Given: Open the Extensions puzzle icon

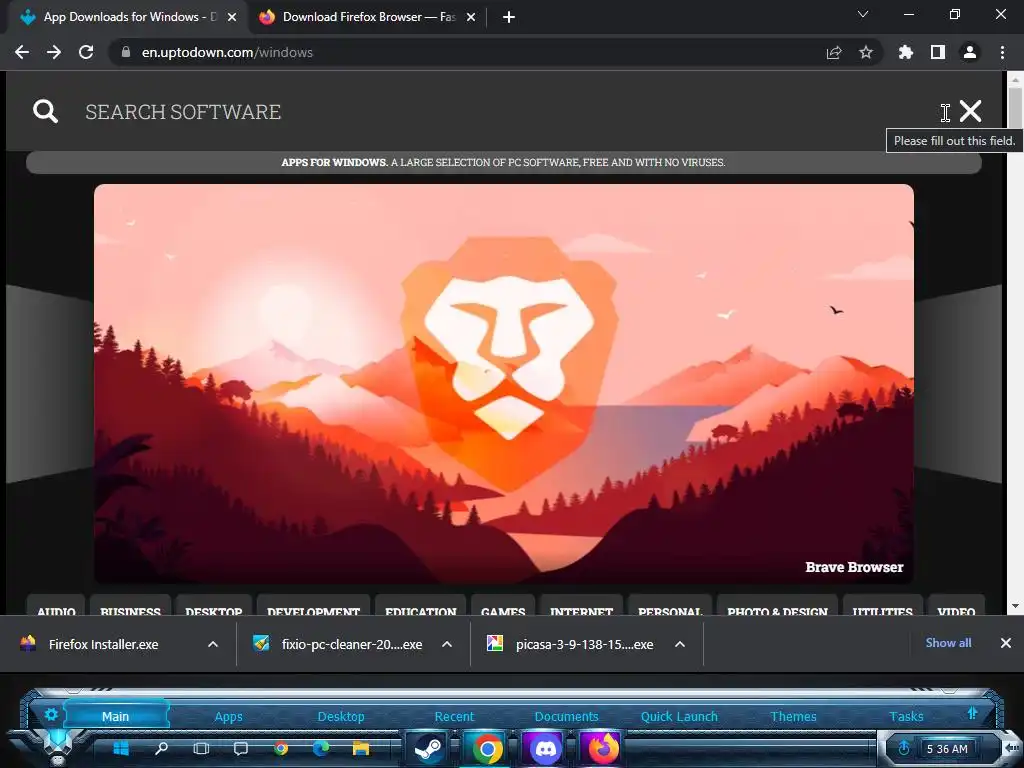Looking at the screenshot, I should coord(906,52).
